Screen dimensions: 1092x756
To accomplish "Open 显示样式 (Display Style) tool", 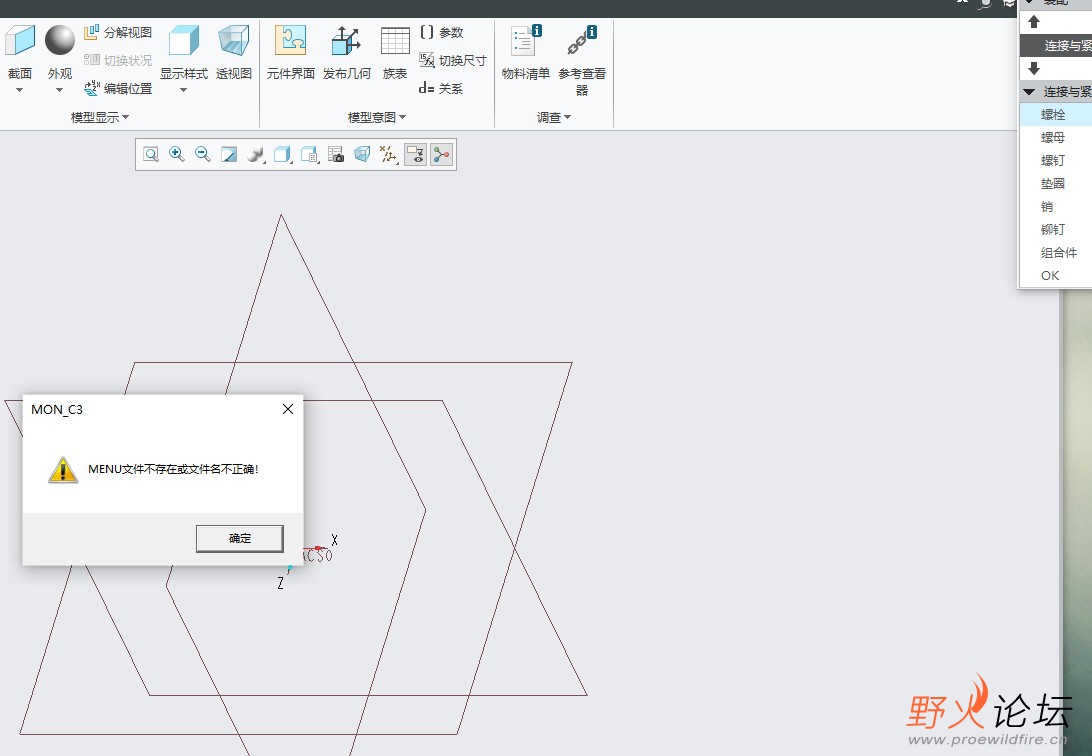I will click(x=184, y=52).
